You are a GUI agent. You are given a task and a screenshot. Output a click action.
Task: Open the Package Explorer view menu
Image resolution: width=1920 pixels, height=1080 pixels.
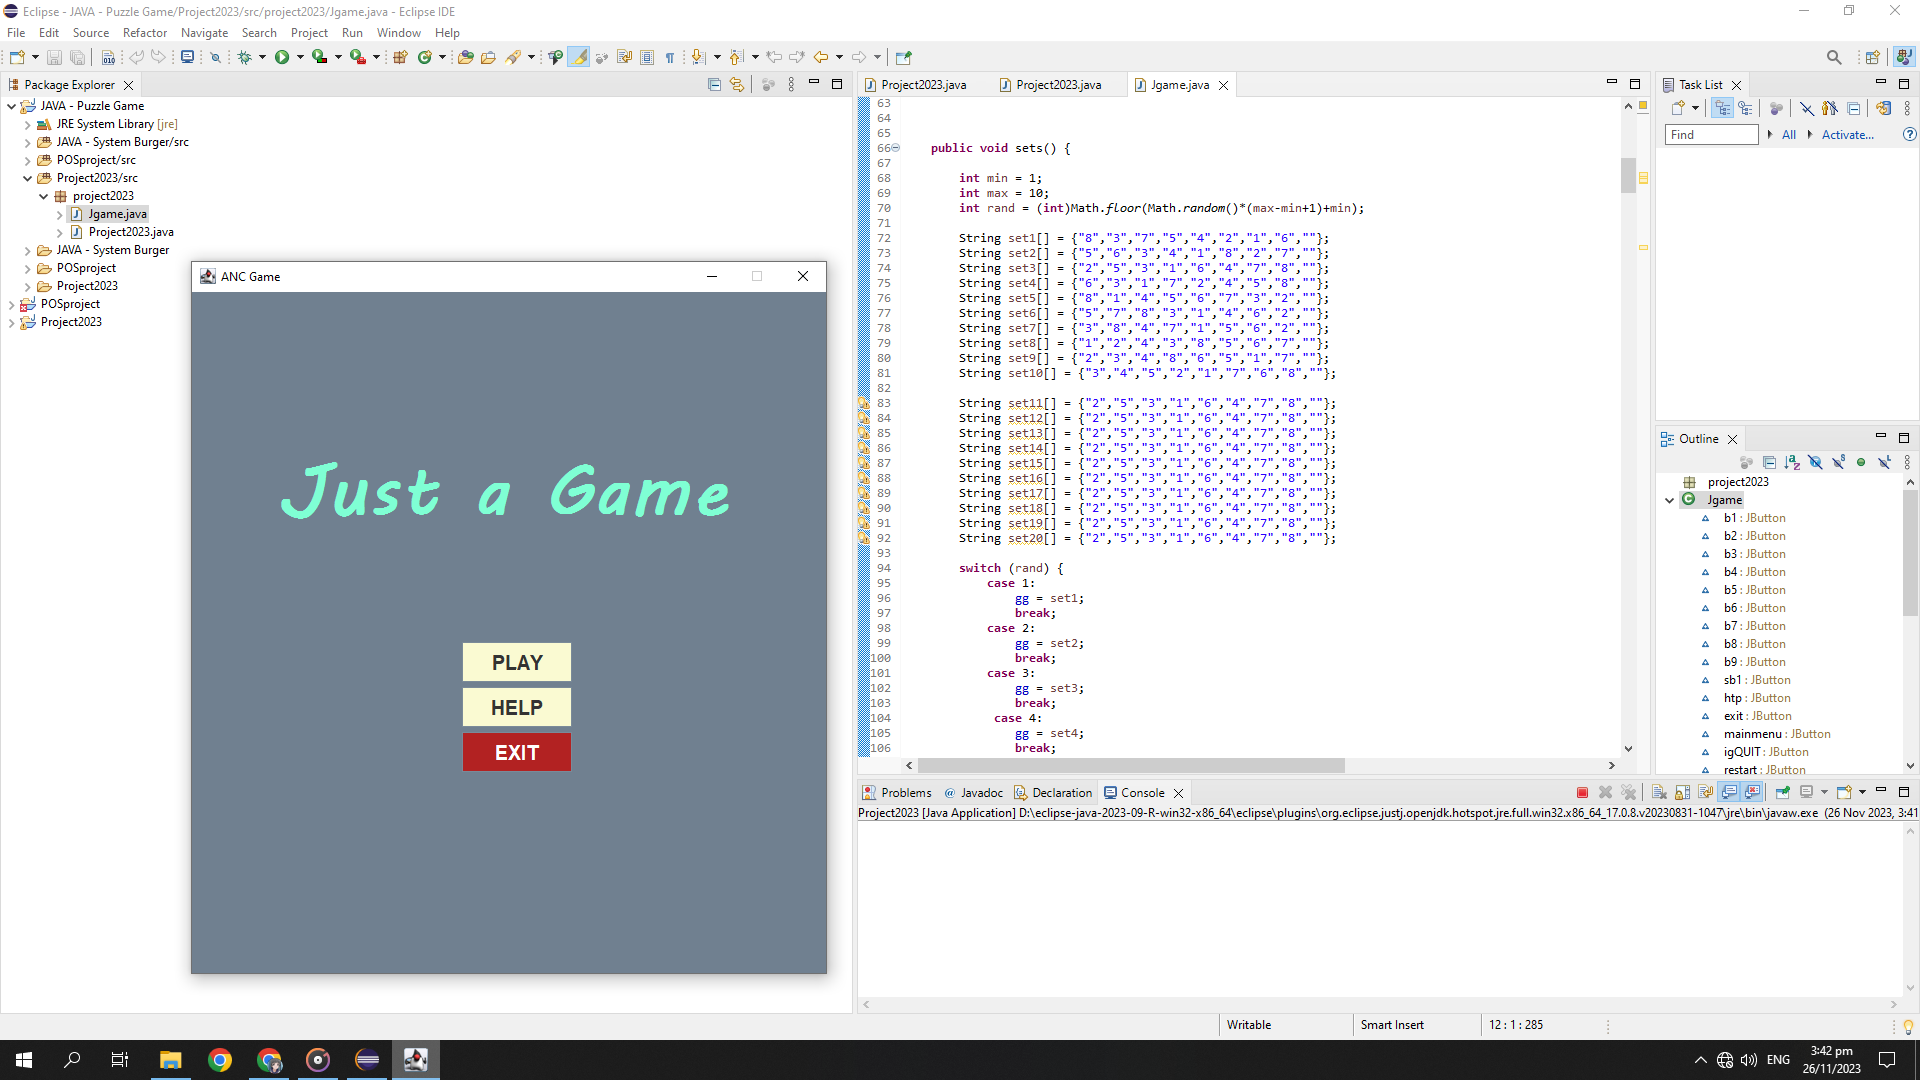pos(791,85)
